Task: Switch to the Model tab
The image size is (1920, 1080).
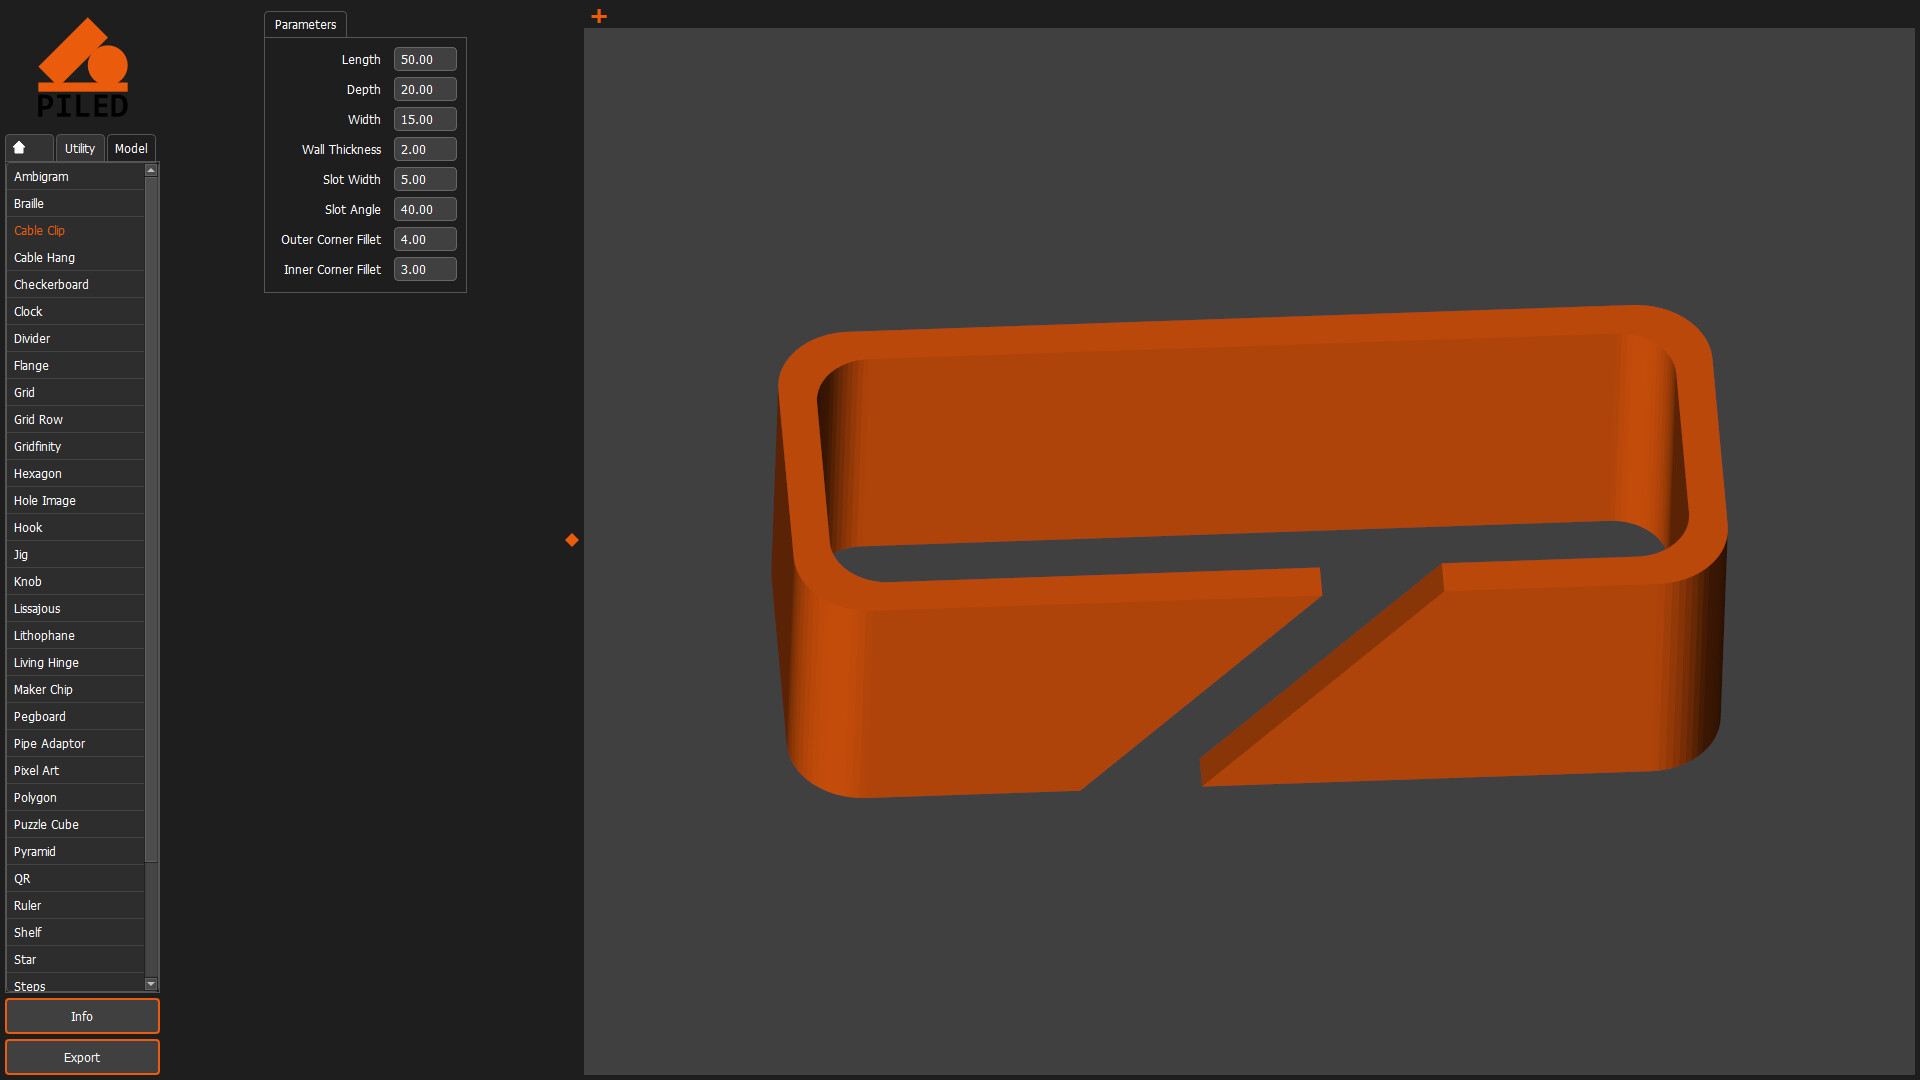Action: [131, 147]
